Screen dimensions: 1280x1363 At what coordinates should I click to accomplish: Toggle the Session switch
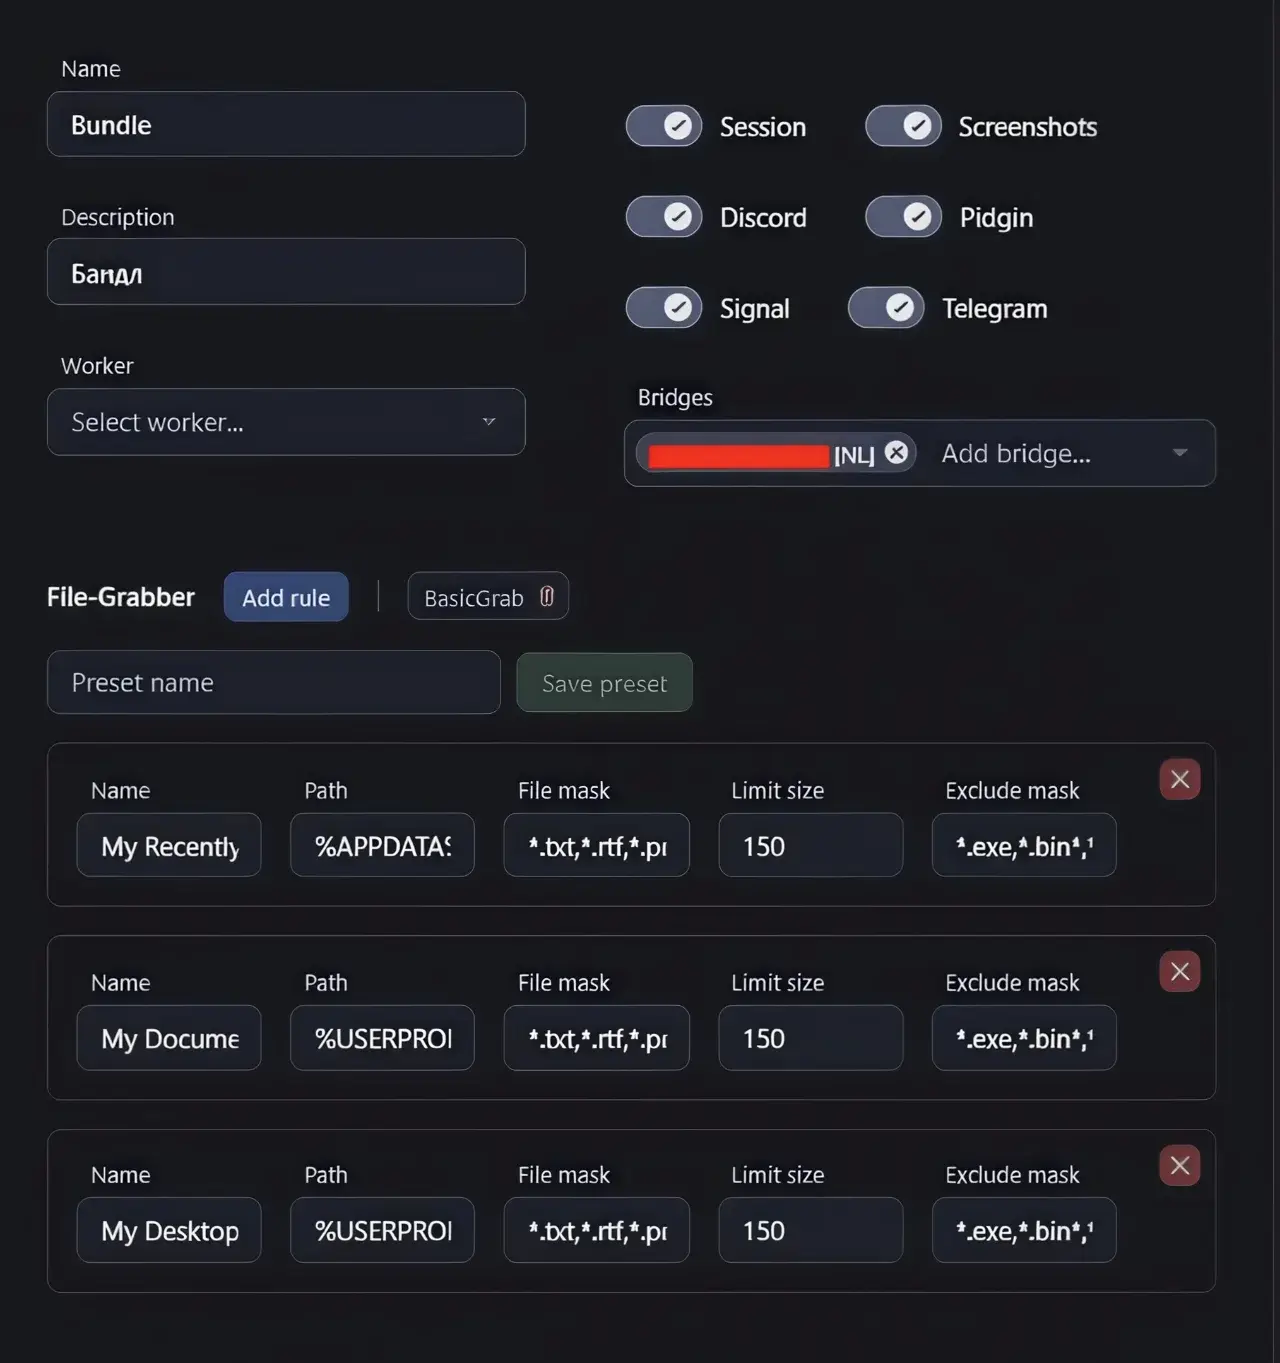(664, 126)
